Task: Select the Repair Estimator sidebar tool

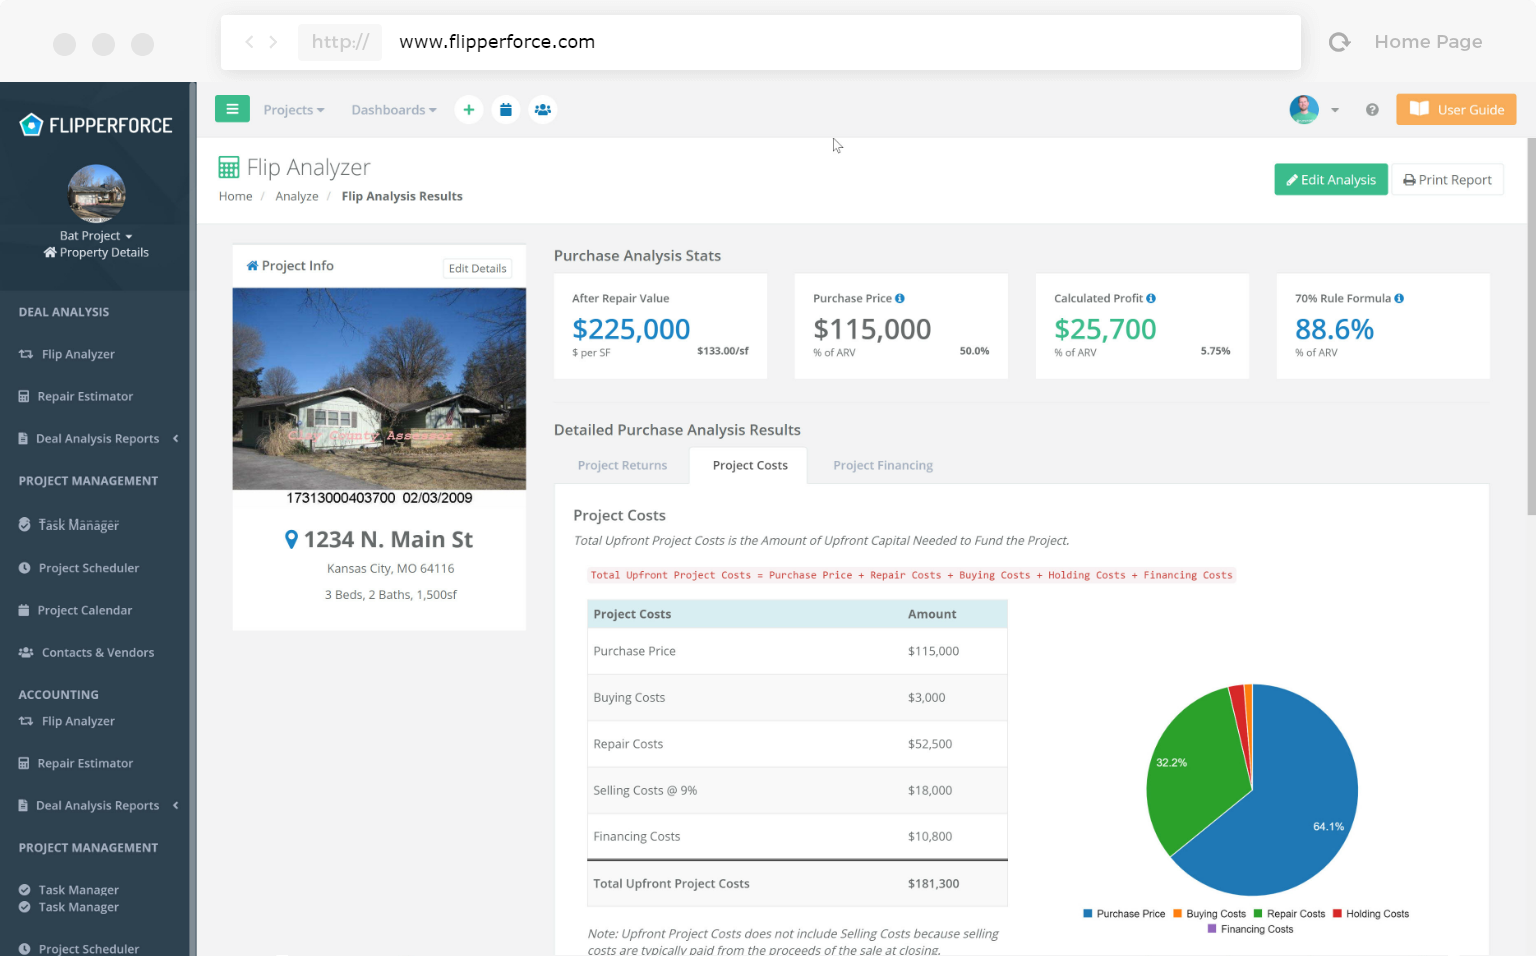Action: (x=85, y=396)
